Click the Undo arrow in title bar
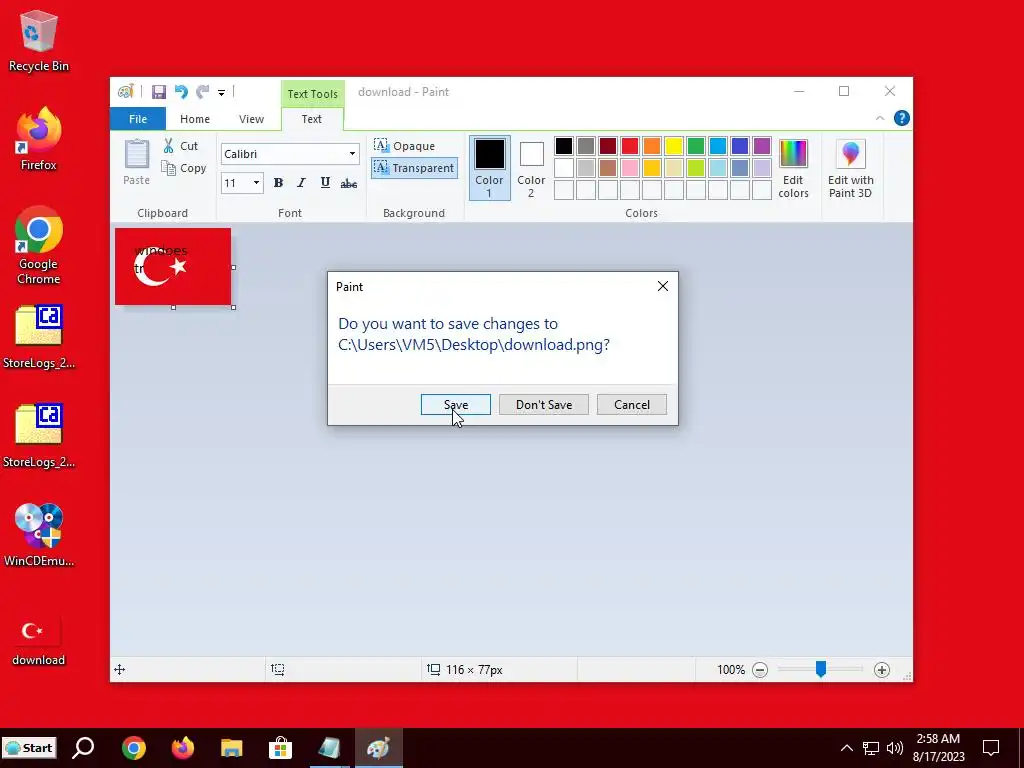The image size is (1024, 768). click(181, 92)
